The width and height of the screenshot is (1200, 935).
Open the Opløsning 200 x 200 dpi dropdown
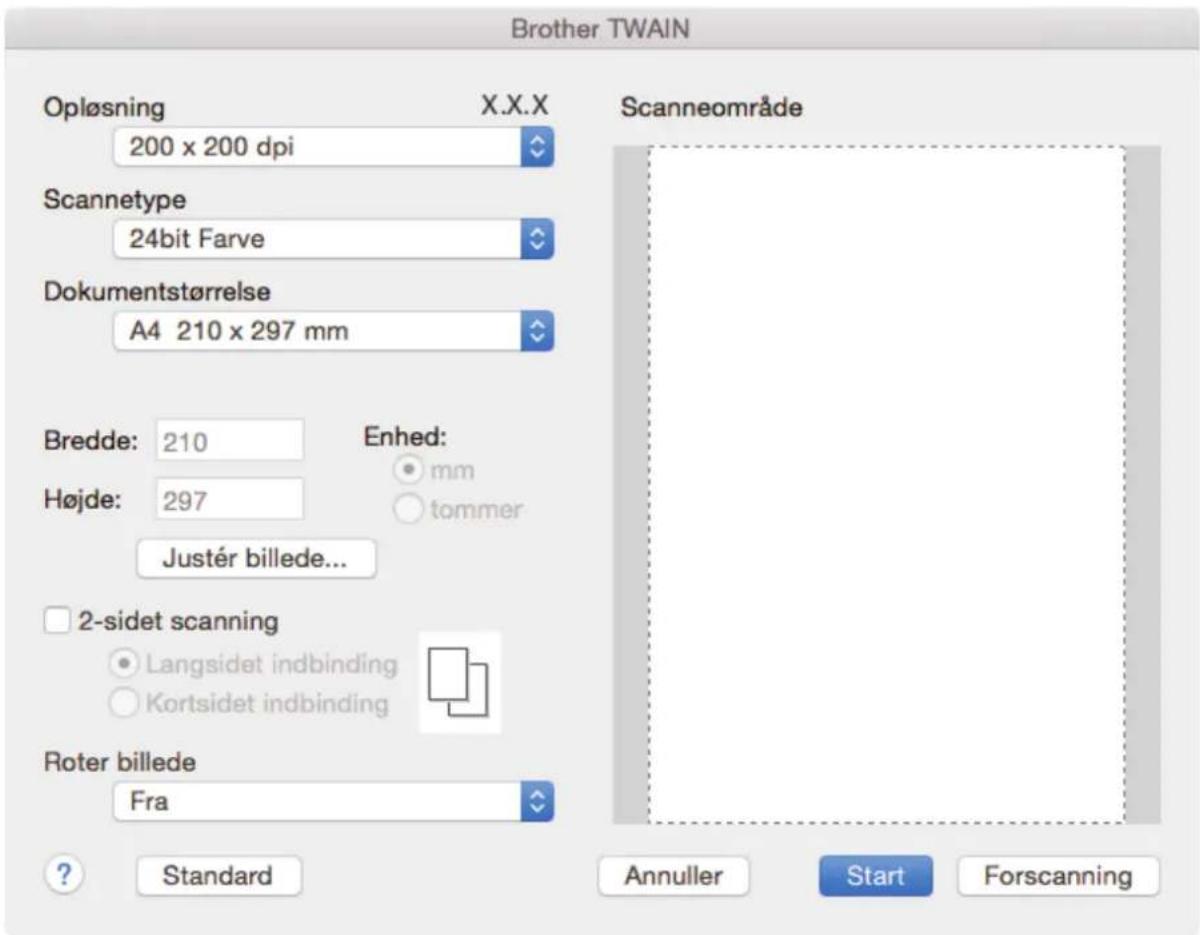[334, 147]
